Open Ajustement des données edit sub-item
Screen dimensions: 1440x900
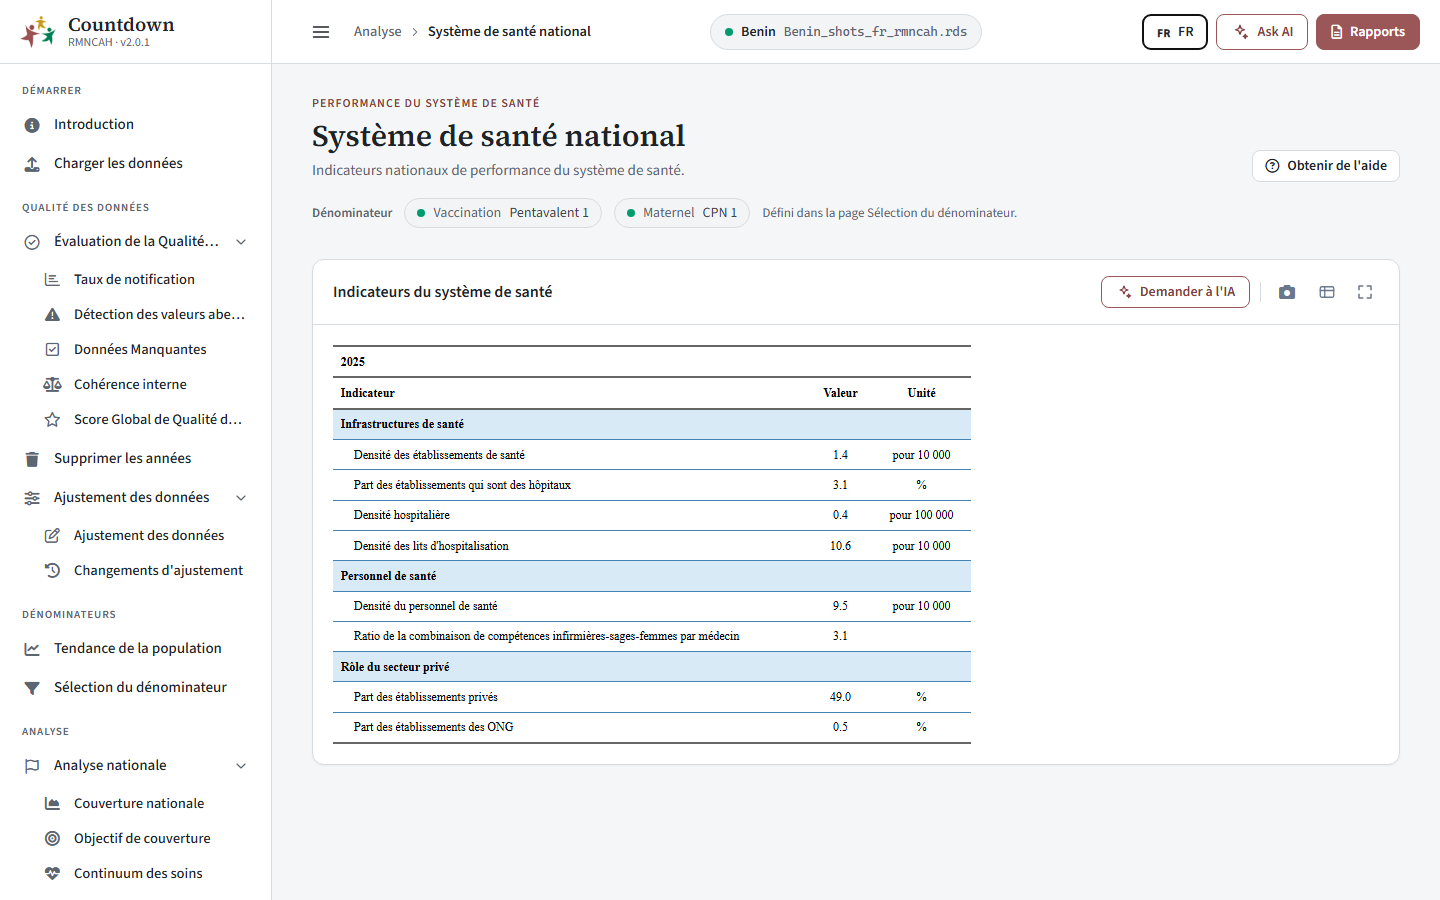coord(136,535)
